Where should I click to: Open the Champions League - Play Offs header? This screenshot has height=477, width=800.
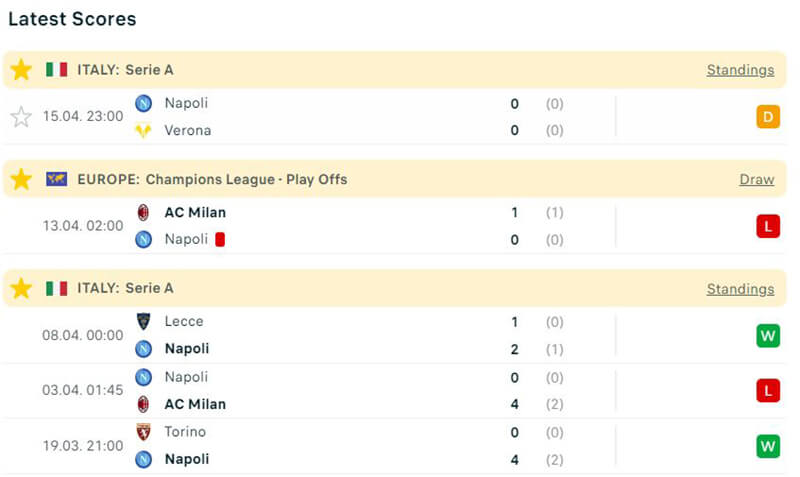246,180
